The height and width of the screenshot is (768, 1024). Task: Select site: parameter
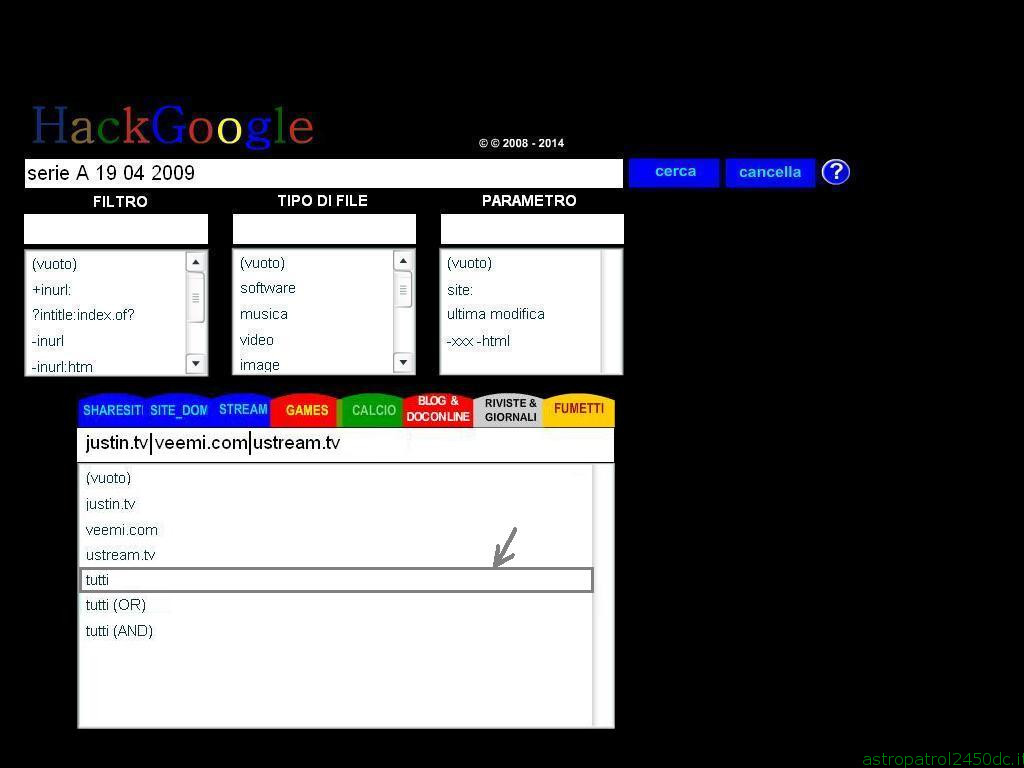[460, 289]
